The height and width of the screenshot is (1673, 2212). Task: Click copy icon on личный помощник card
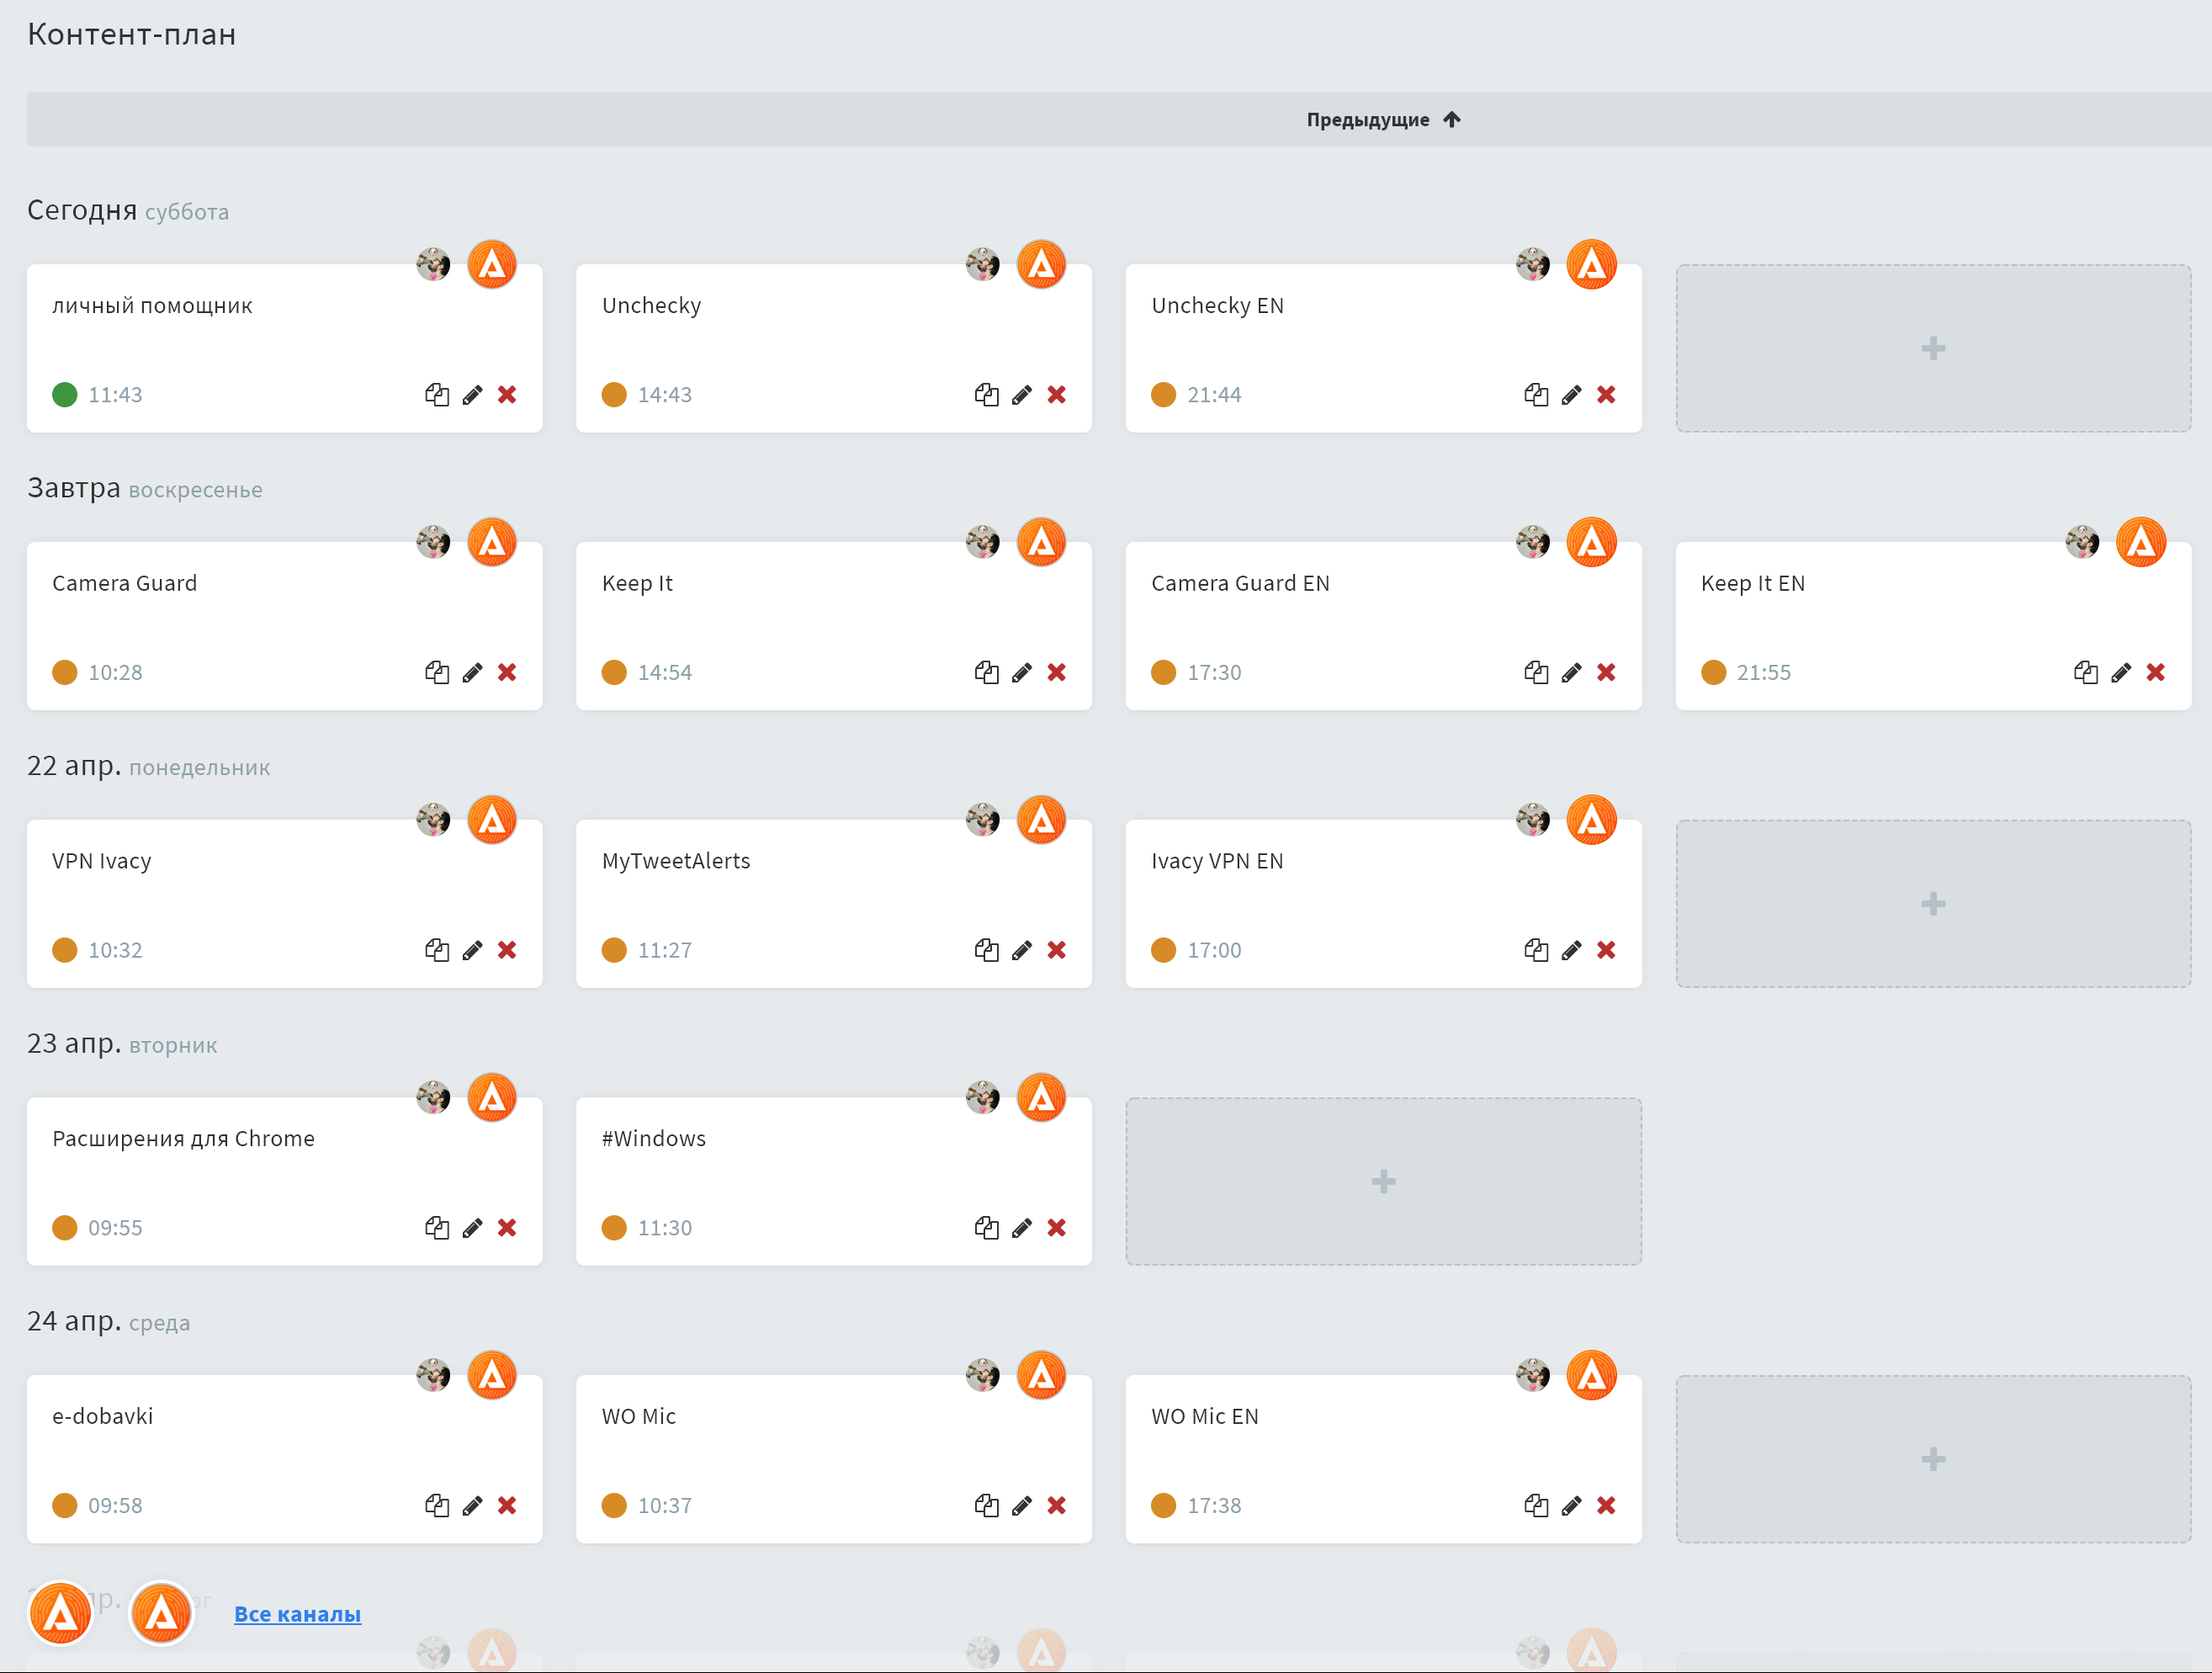tap(436, 395)
